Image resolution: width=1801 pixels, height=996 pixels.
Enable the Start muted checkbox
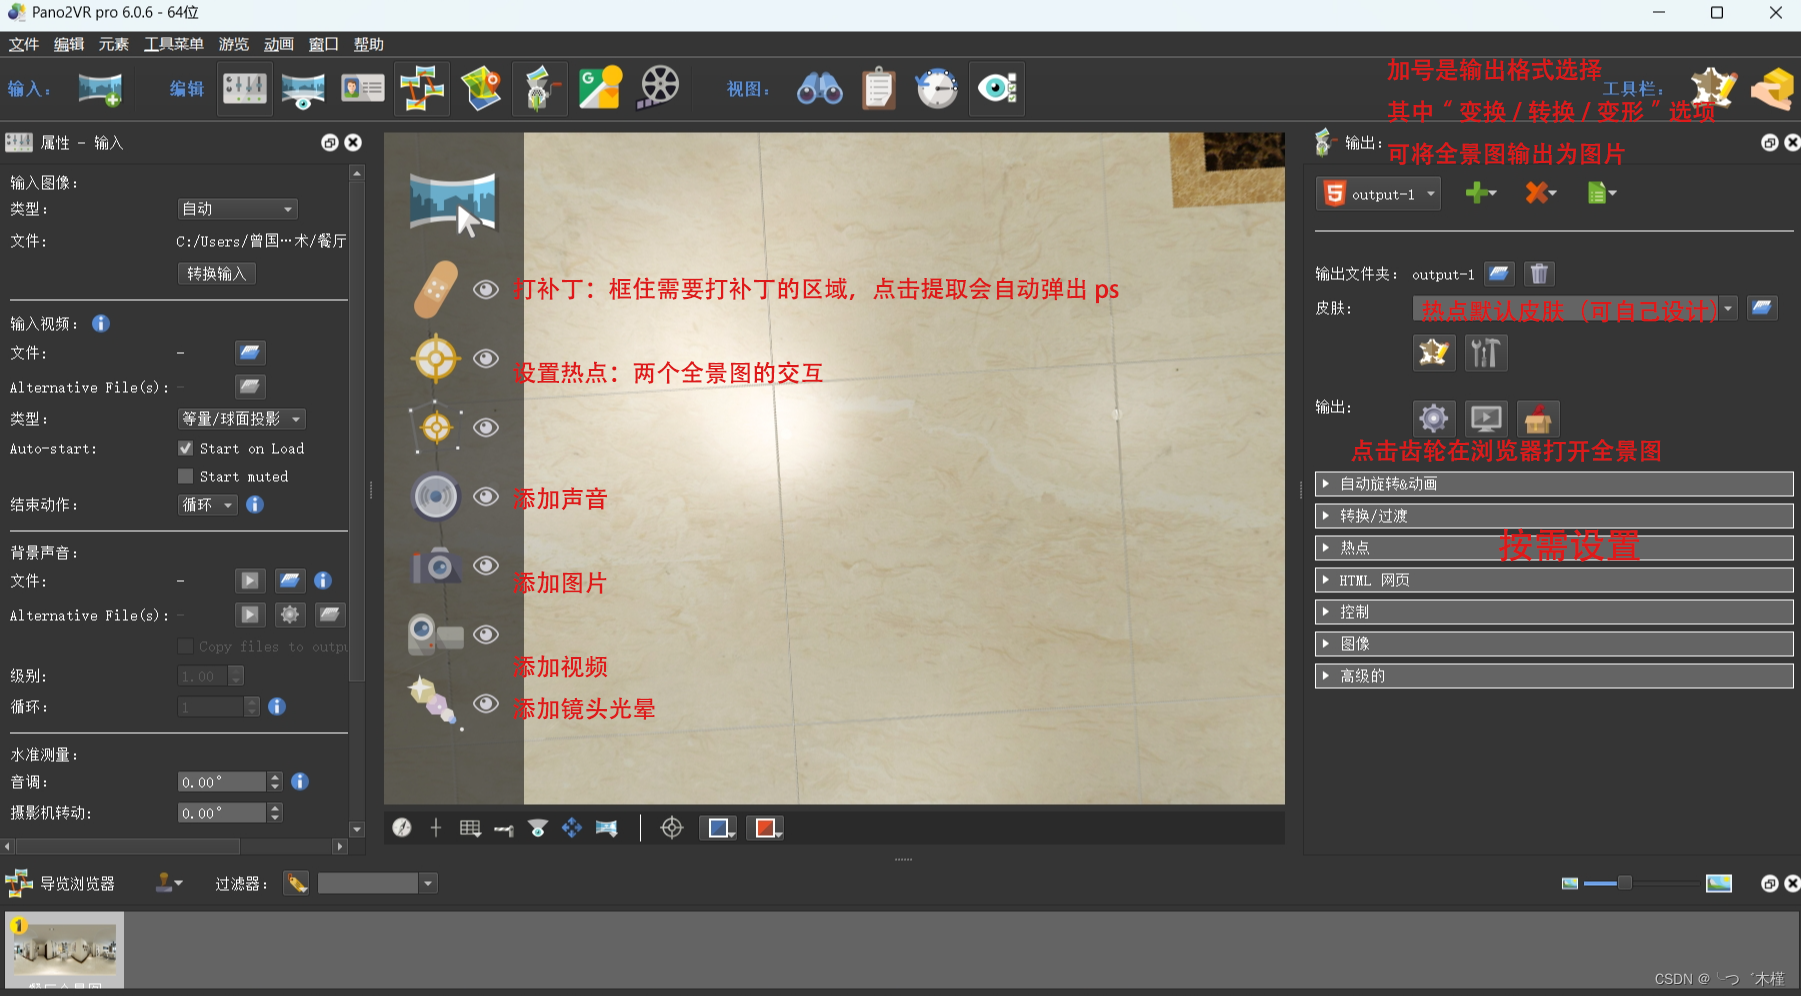click(x=185, y=476)
